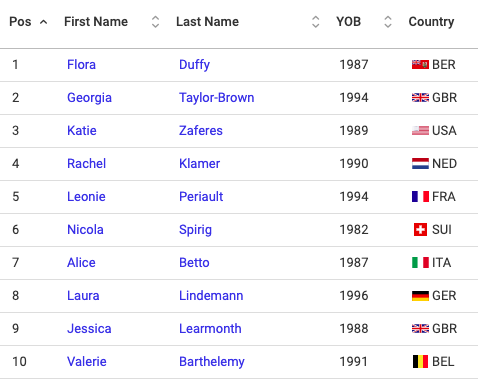Click the Netherlands flag next to NED
Image resolution: width=478 pixels, height=382 pixels.
420,164
